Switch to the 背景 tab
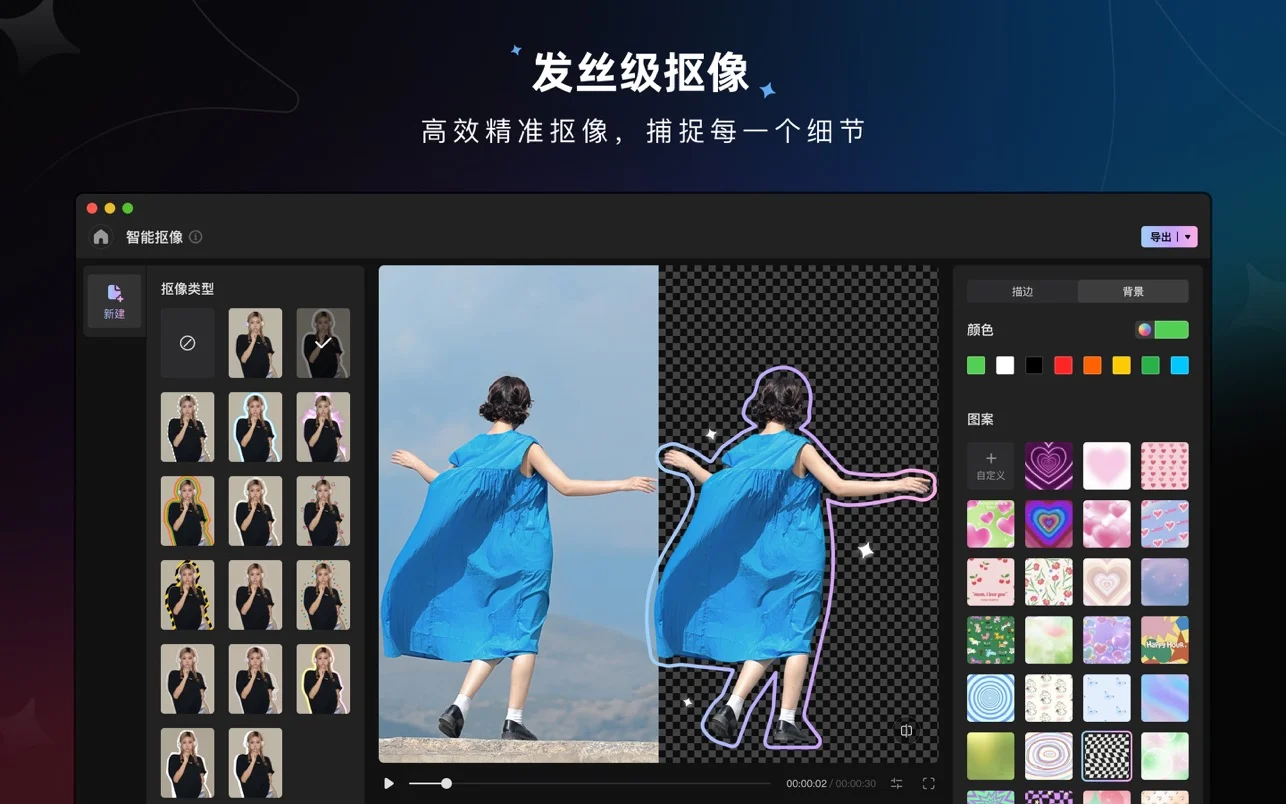Image resolution: width=1286 pixels, height=804 pixels. click(1133, 291)
